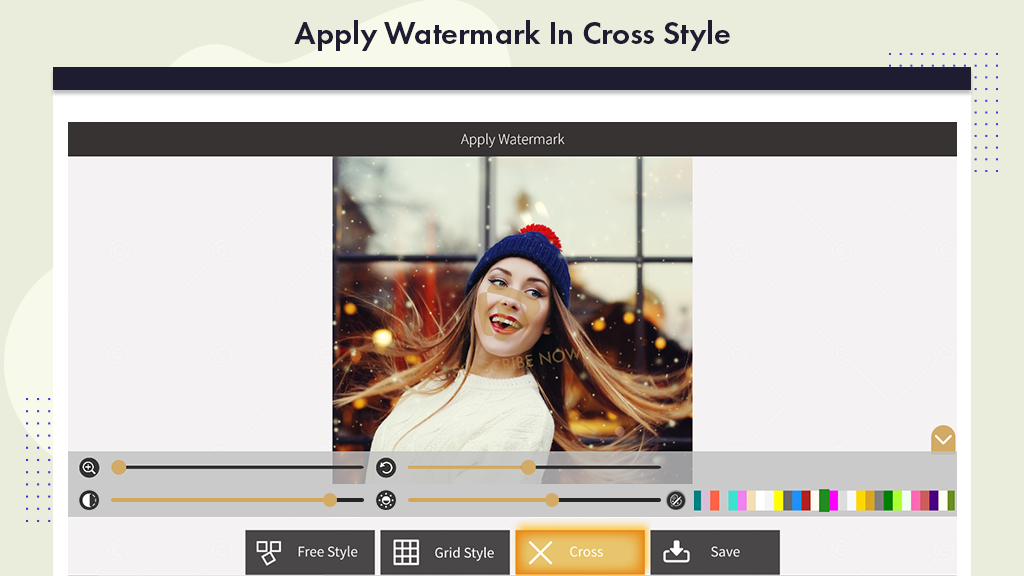Screen dimensions: 1024x576
Task: Click the sun-shaped brightness icon
Action: [386, 500]
